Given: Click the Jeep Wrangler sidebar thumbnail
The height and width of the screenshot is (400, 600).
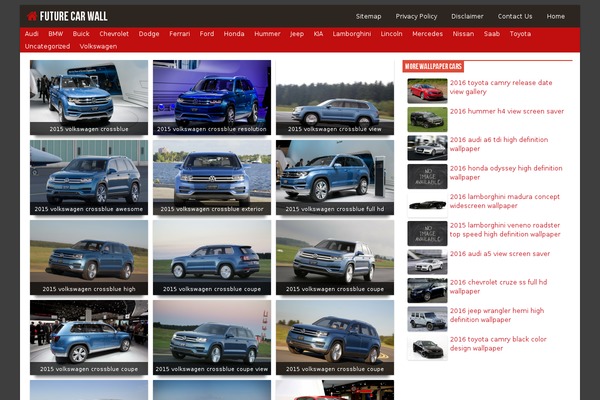Looking at the screenshot, I should coord(427,319).
